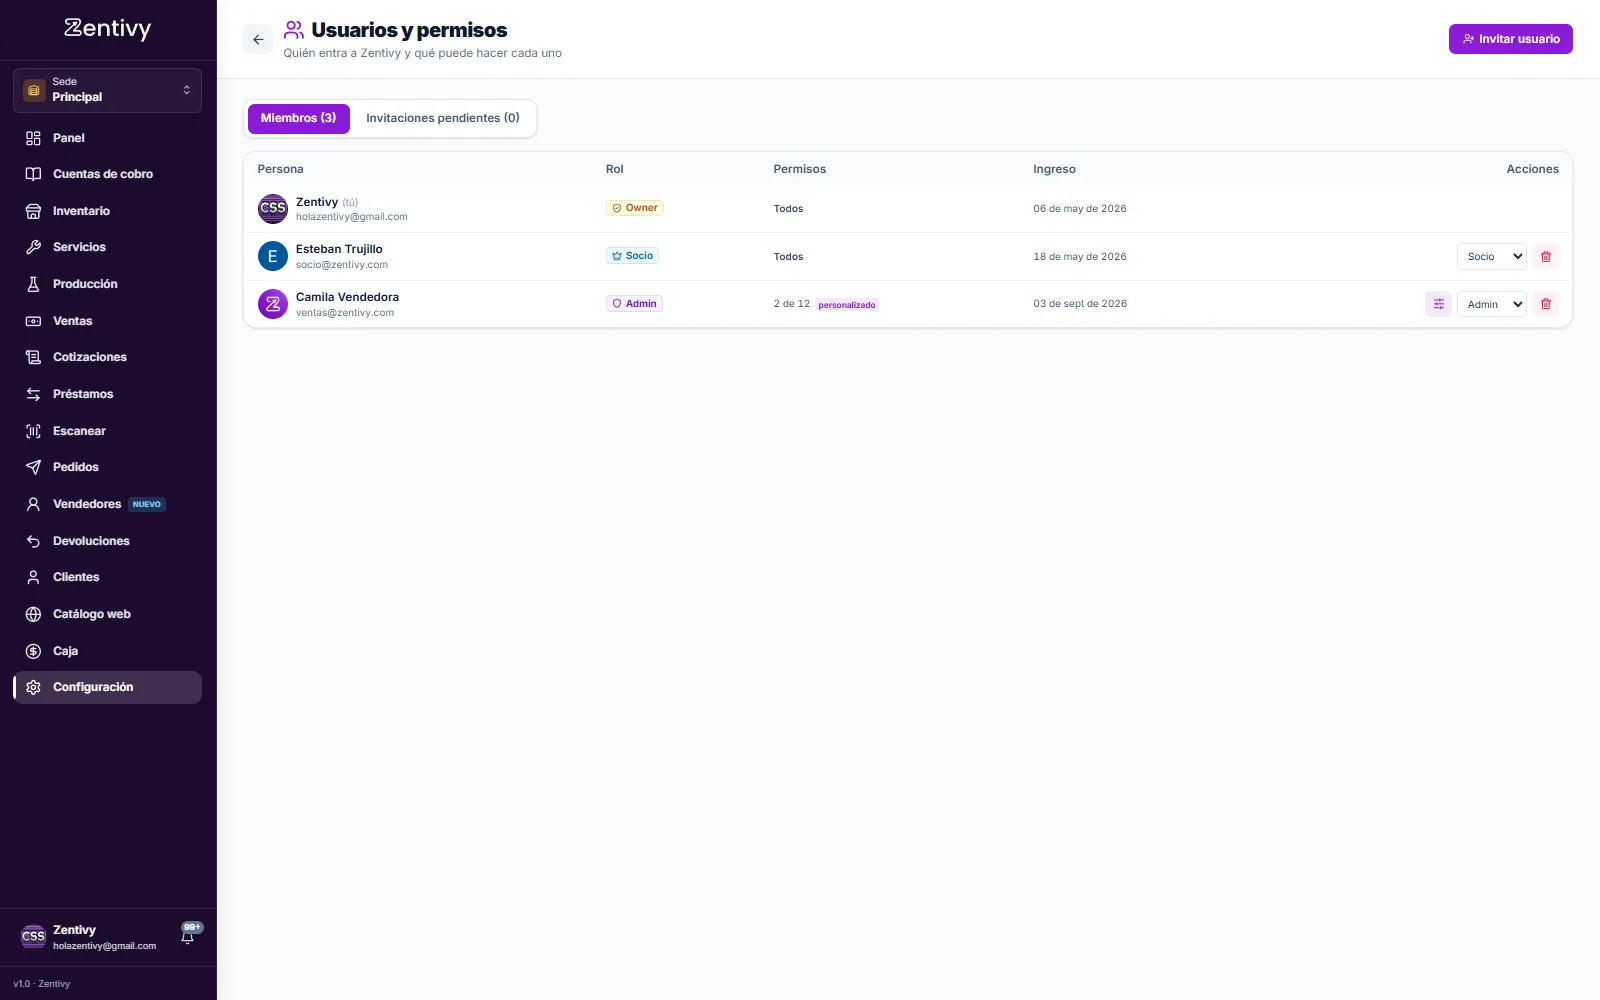1600x1000 pixels.
Task: Go back with the arrow button
Action: (x=258, y=40)
